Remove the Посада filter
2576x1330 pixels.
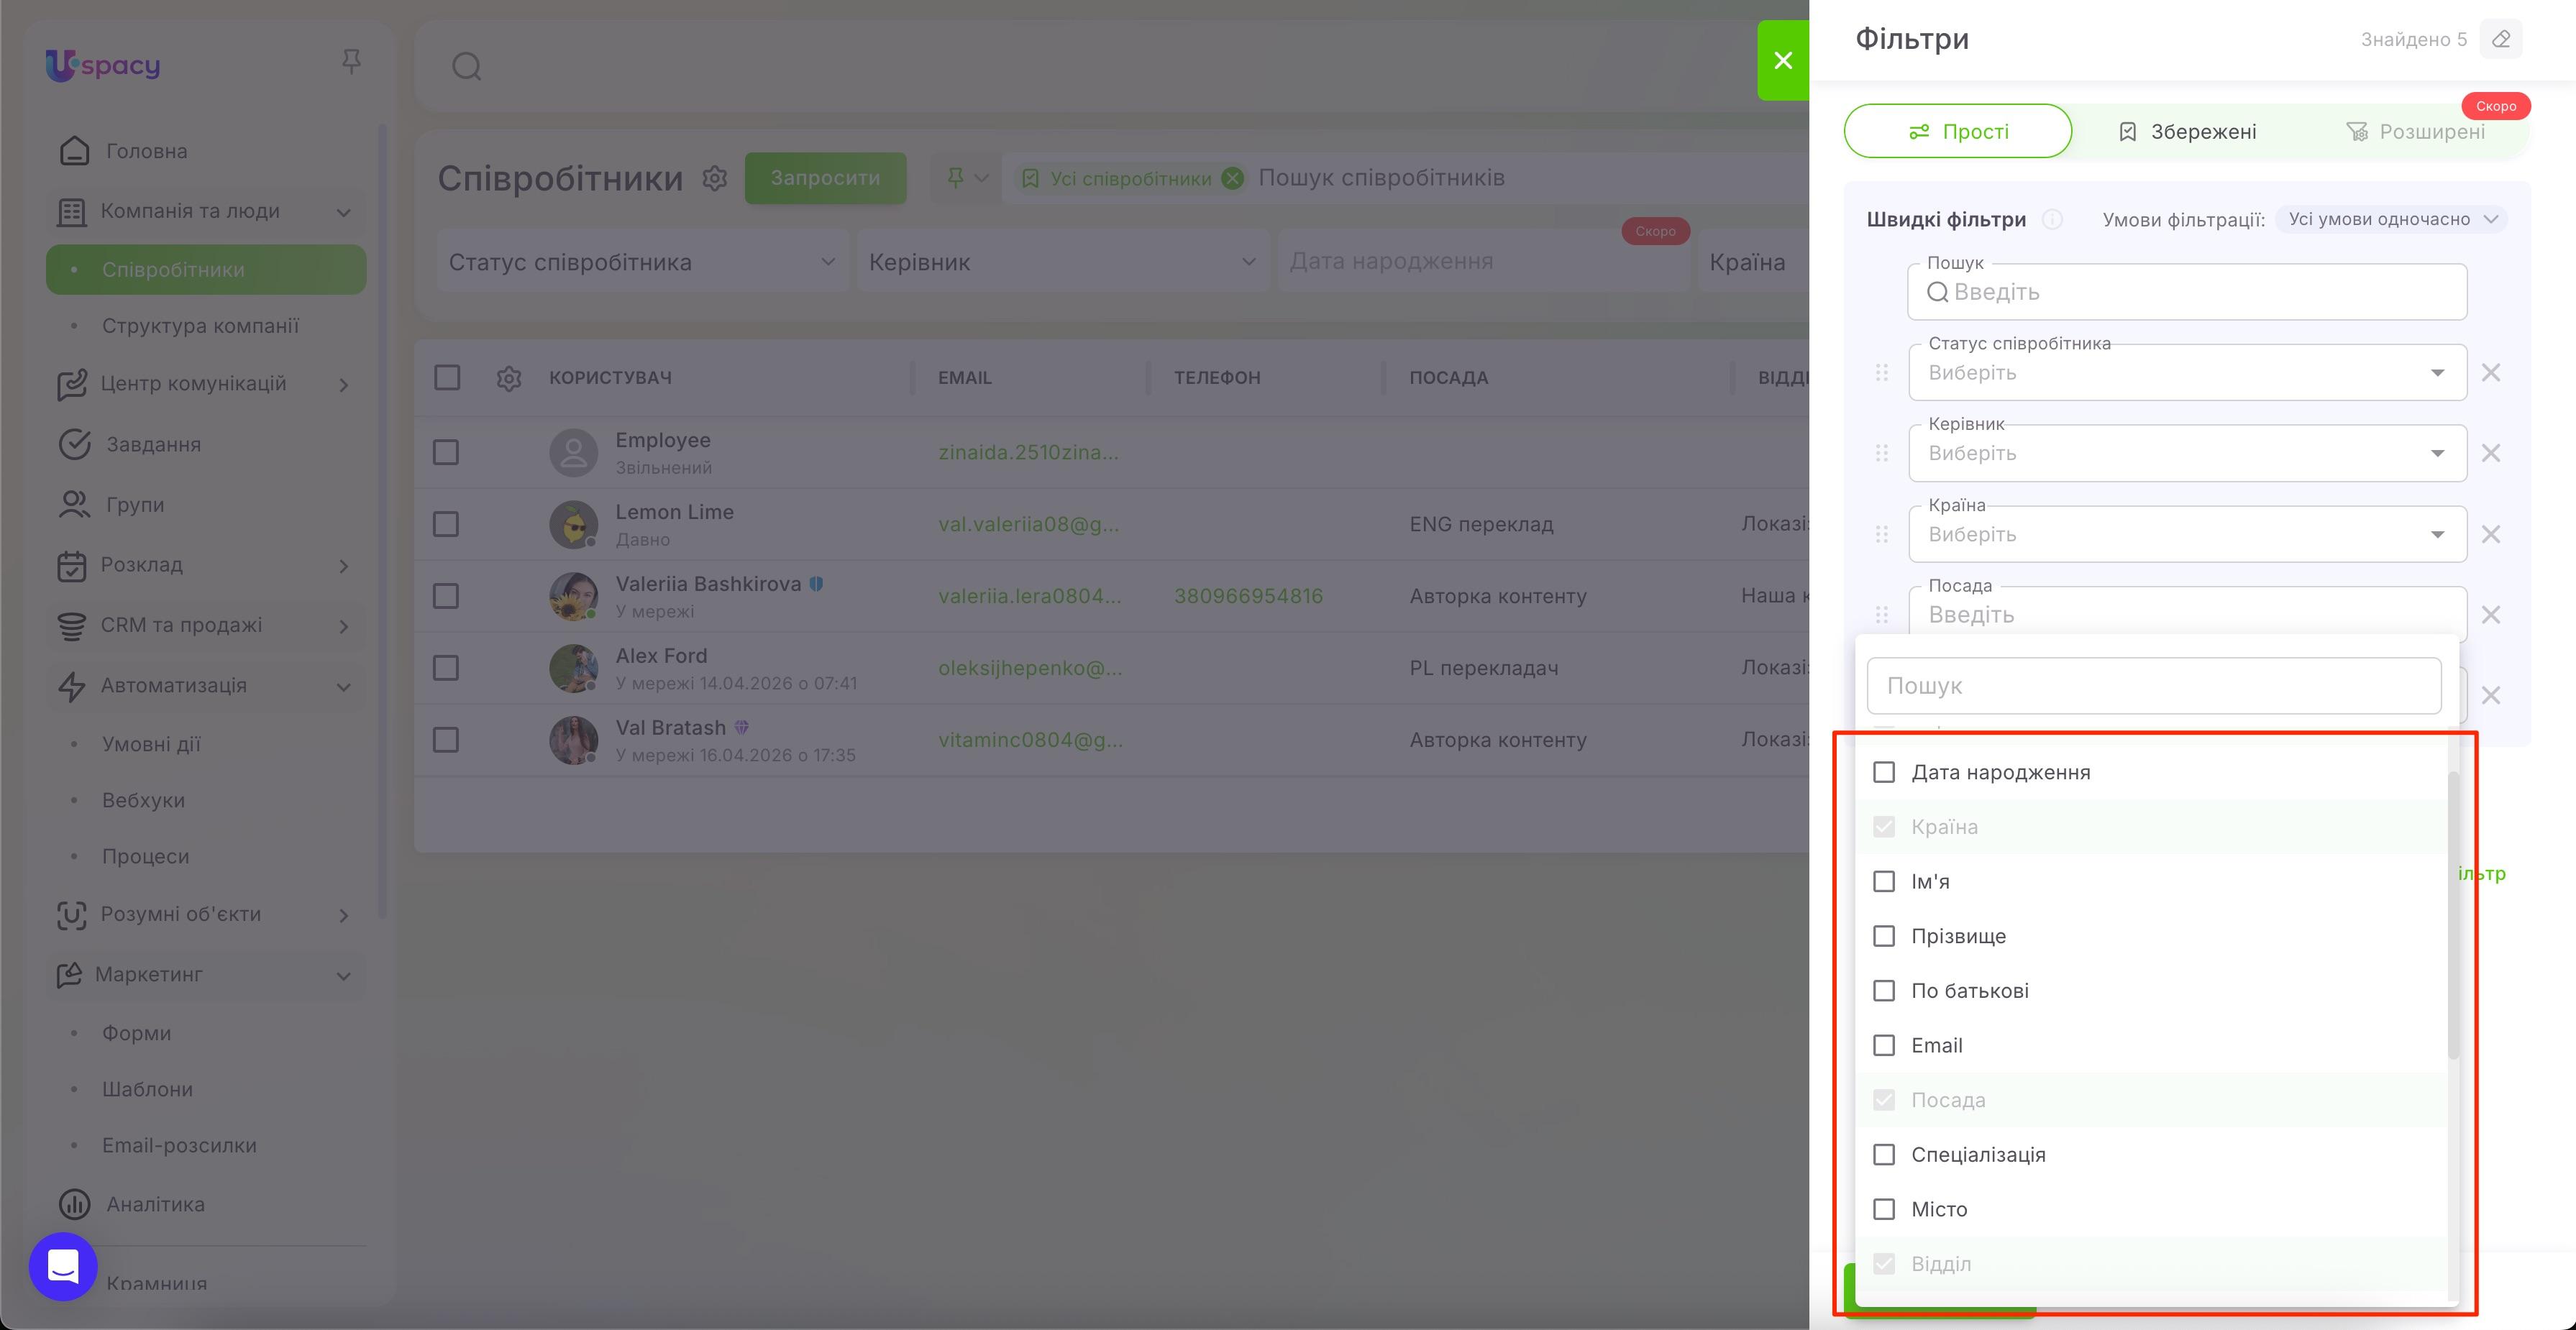2491,615
